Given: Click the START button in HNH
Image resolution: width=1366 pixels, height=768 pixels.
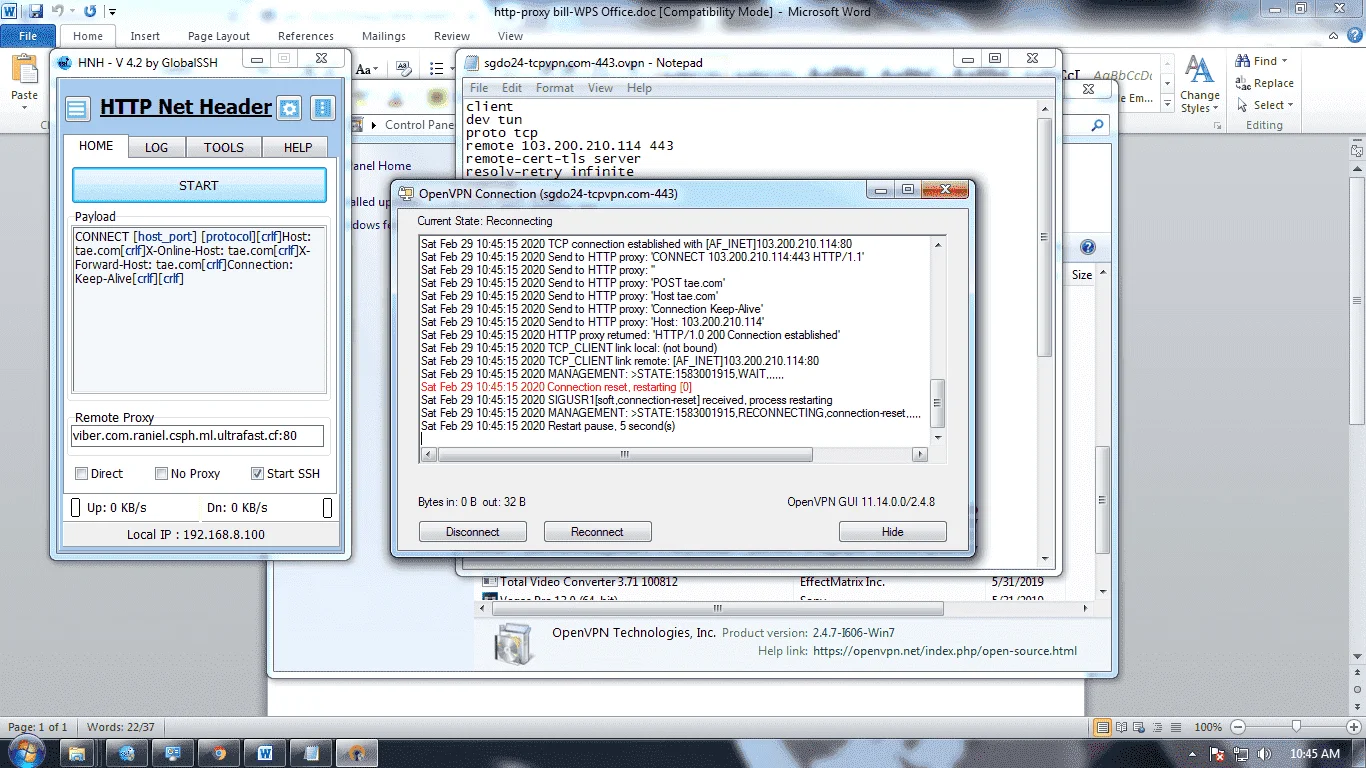Looking at the screenshot, I should [199, 186].
